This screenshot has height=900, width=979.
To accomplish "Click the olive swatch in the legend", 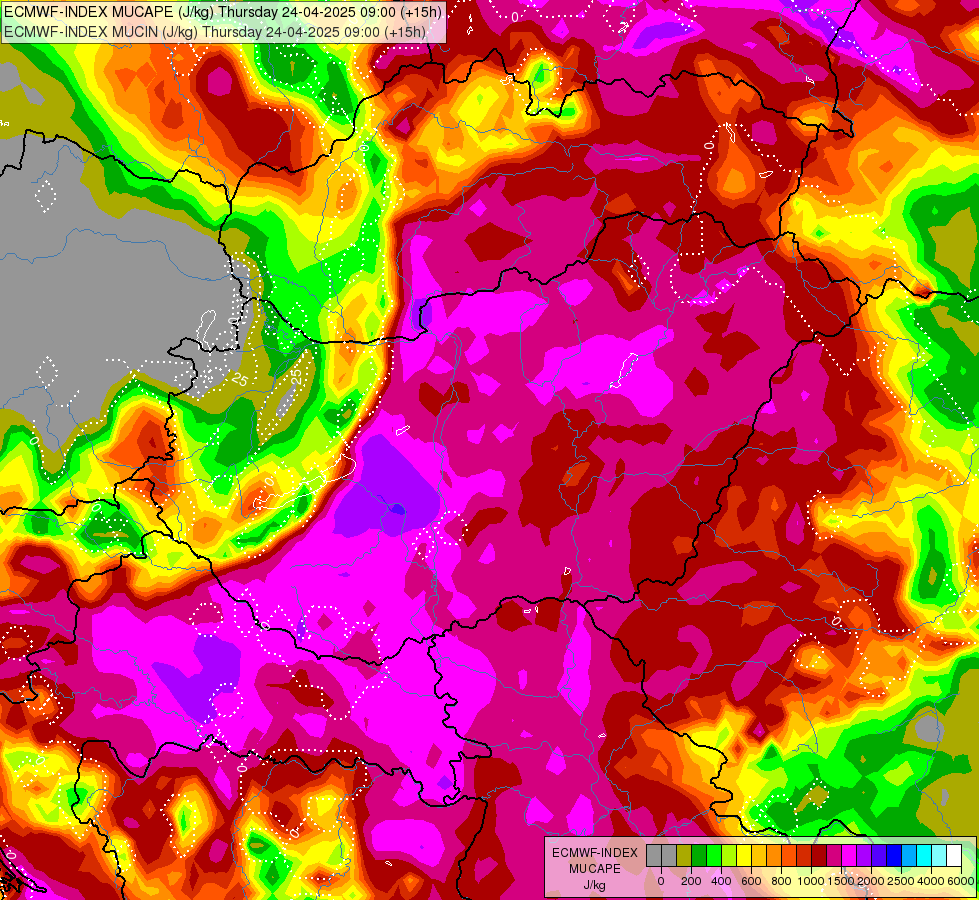I will (684, 855).
